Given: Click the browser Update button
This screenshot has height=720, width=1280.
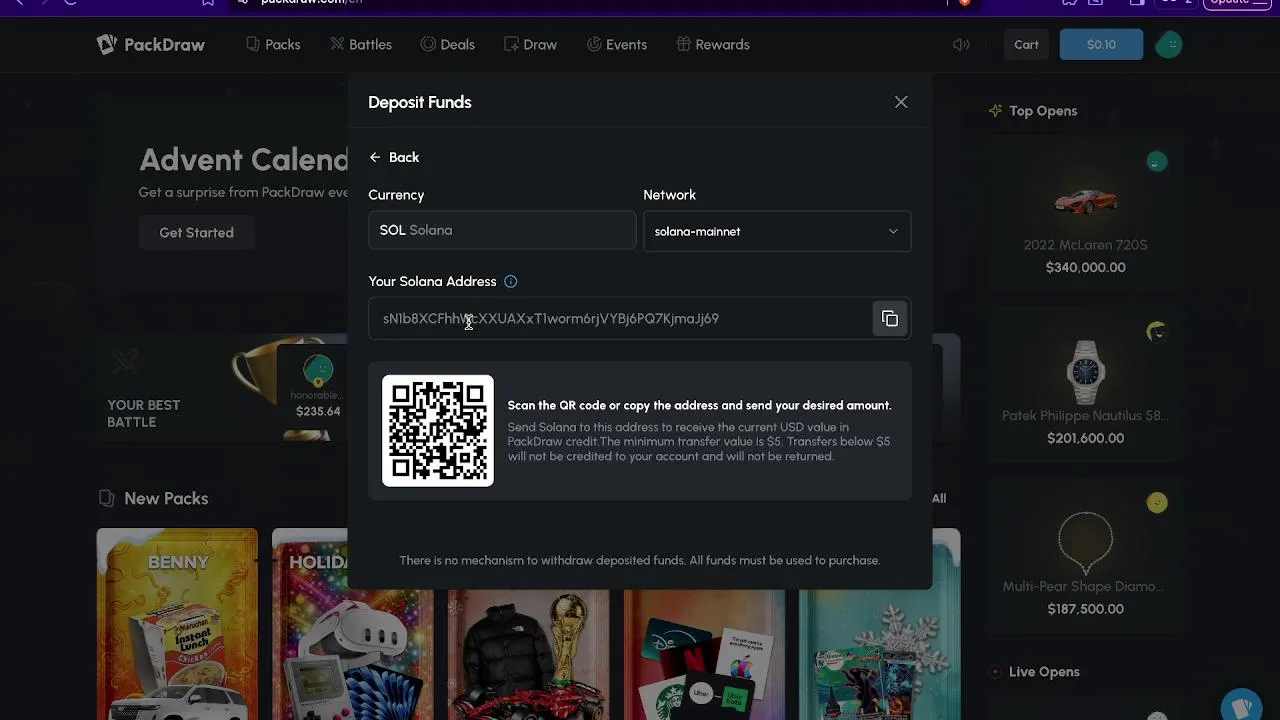Looking at the screenshot, I should point(1239,3).
